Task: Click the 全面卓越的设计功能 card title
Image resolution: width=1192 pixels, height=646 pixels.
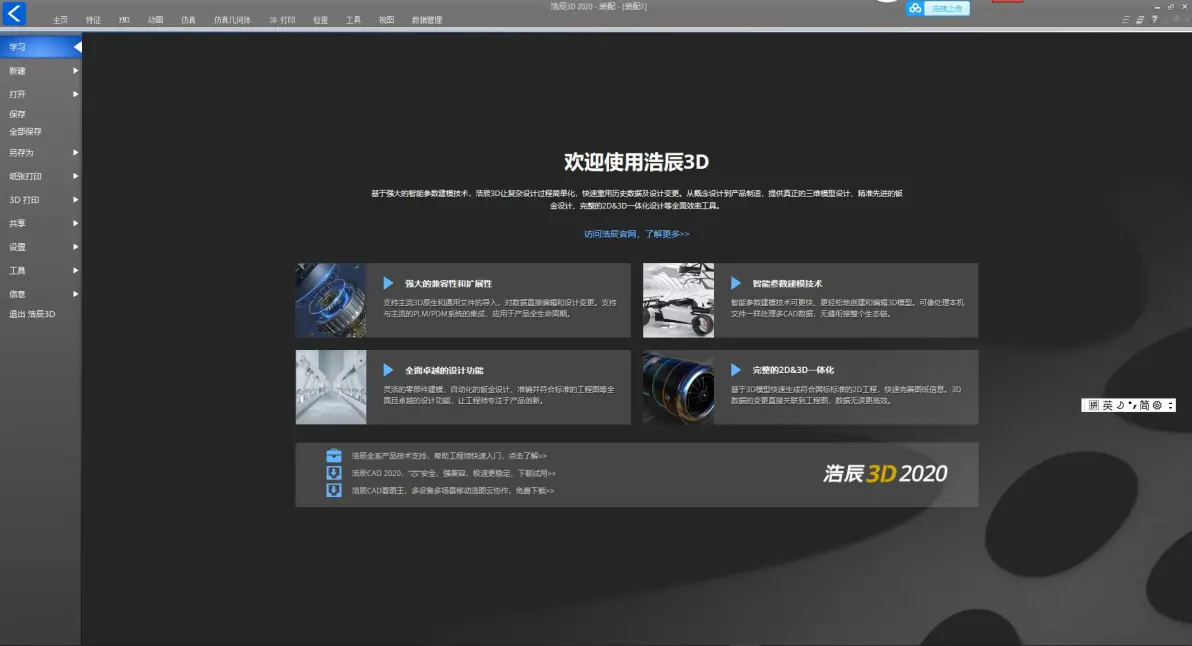Action: click(444, 370)
